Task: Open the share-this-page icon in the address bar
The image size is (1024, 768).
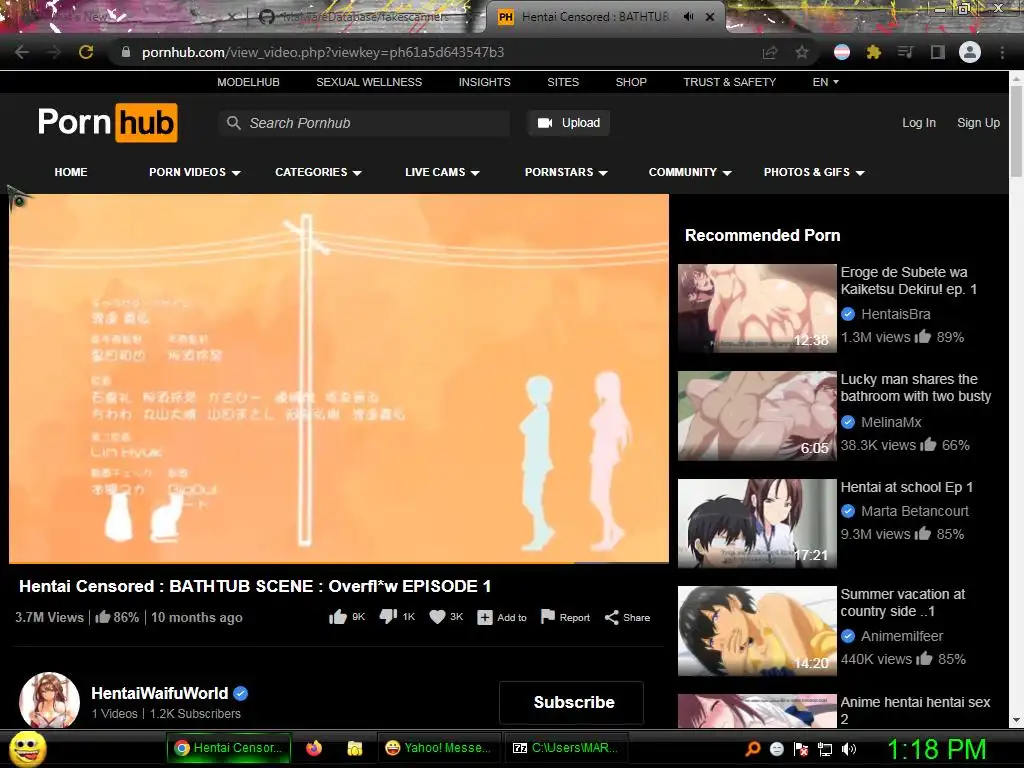Action: pos(770,52)
